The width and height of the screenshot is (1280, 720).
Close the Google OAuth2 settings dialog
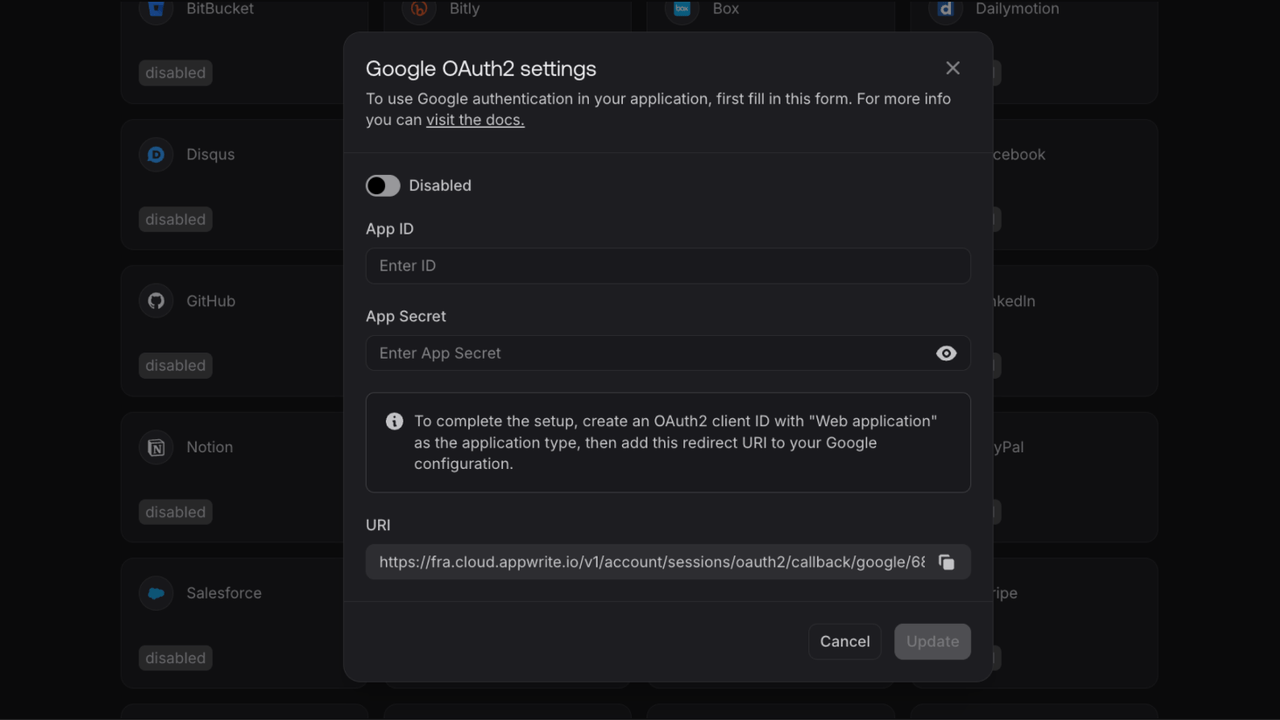point(952,68)
